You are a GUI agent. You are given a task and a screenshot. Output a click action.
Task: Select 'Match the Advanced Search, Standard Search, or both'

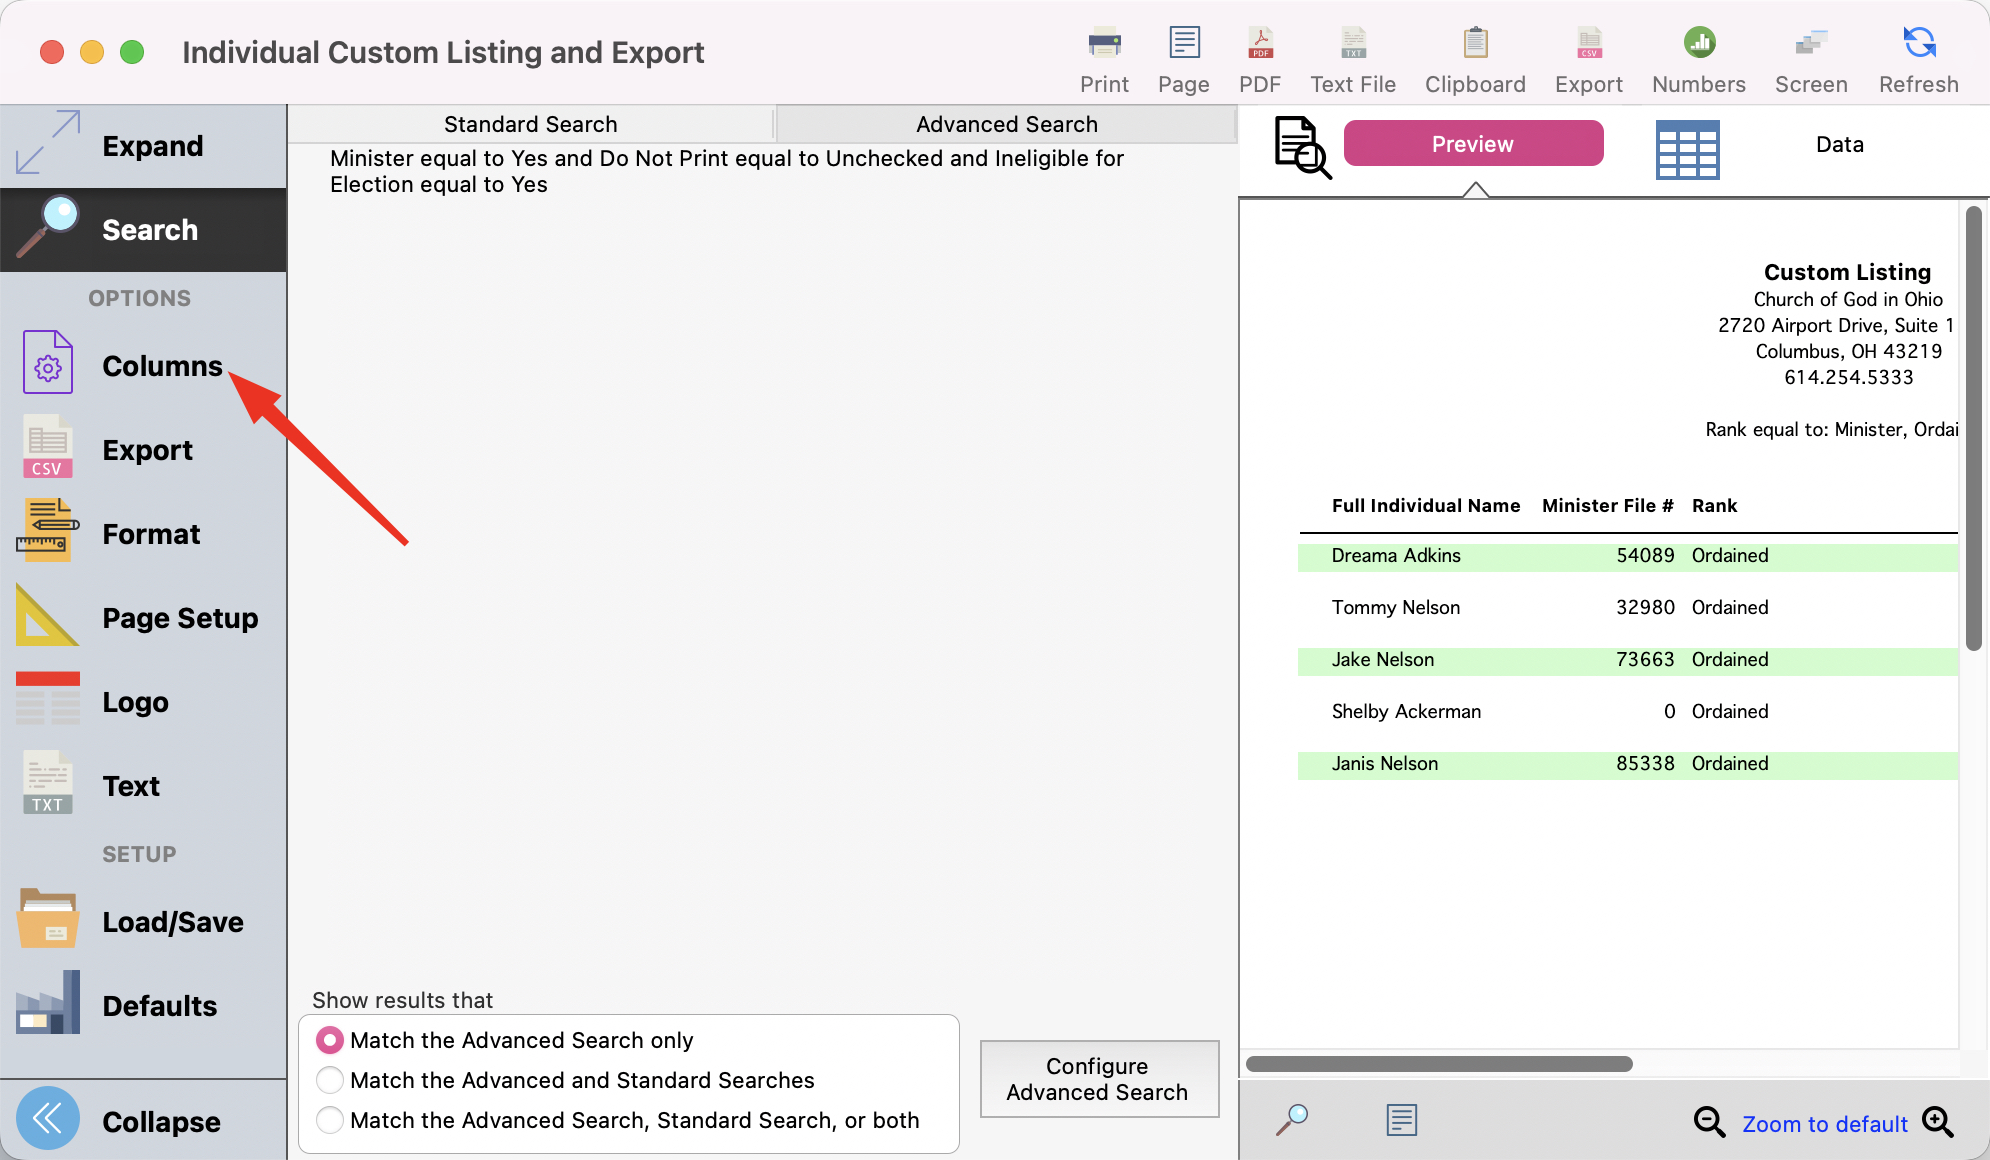coord(330,1120)
